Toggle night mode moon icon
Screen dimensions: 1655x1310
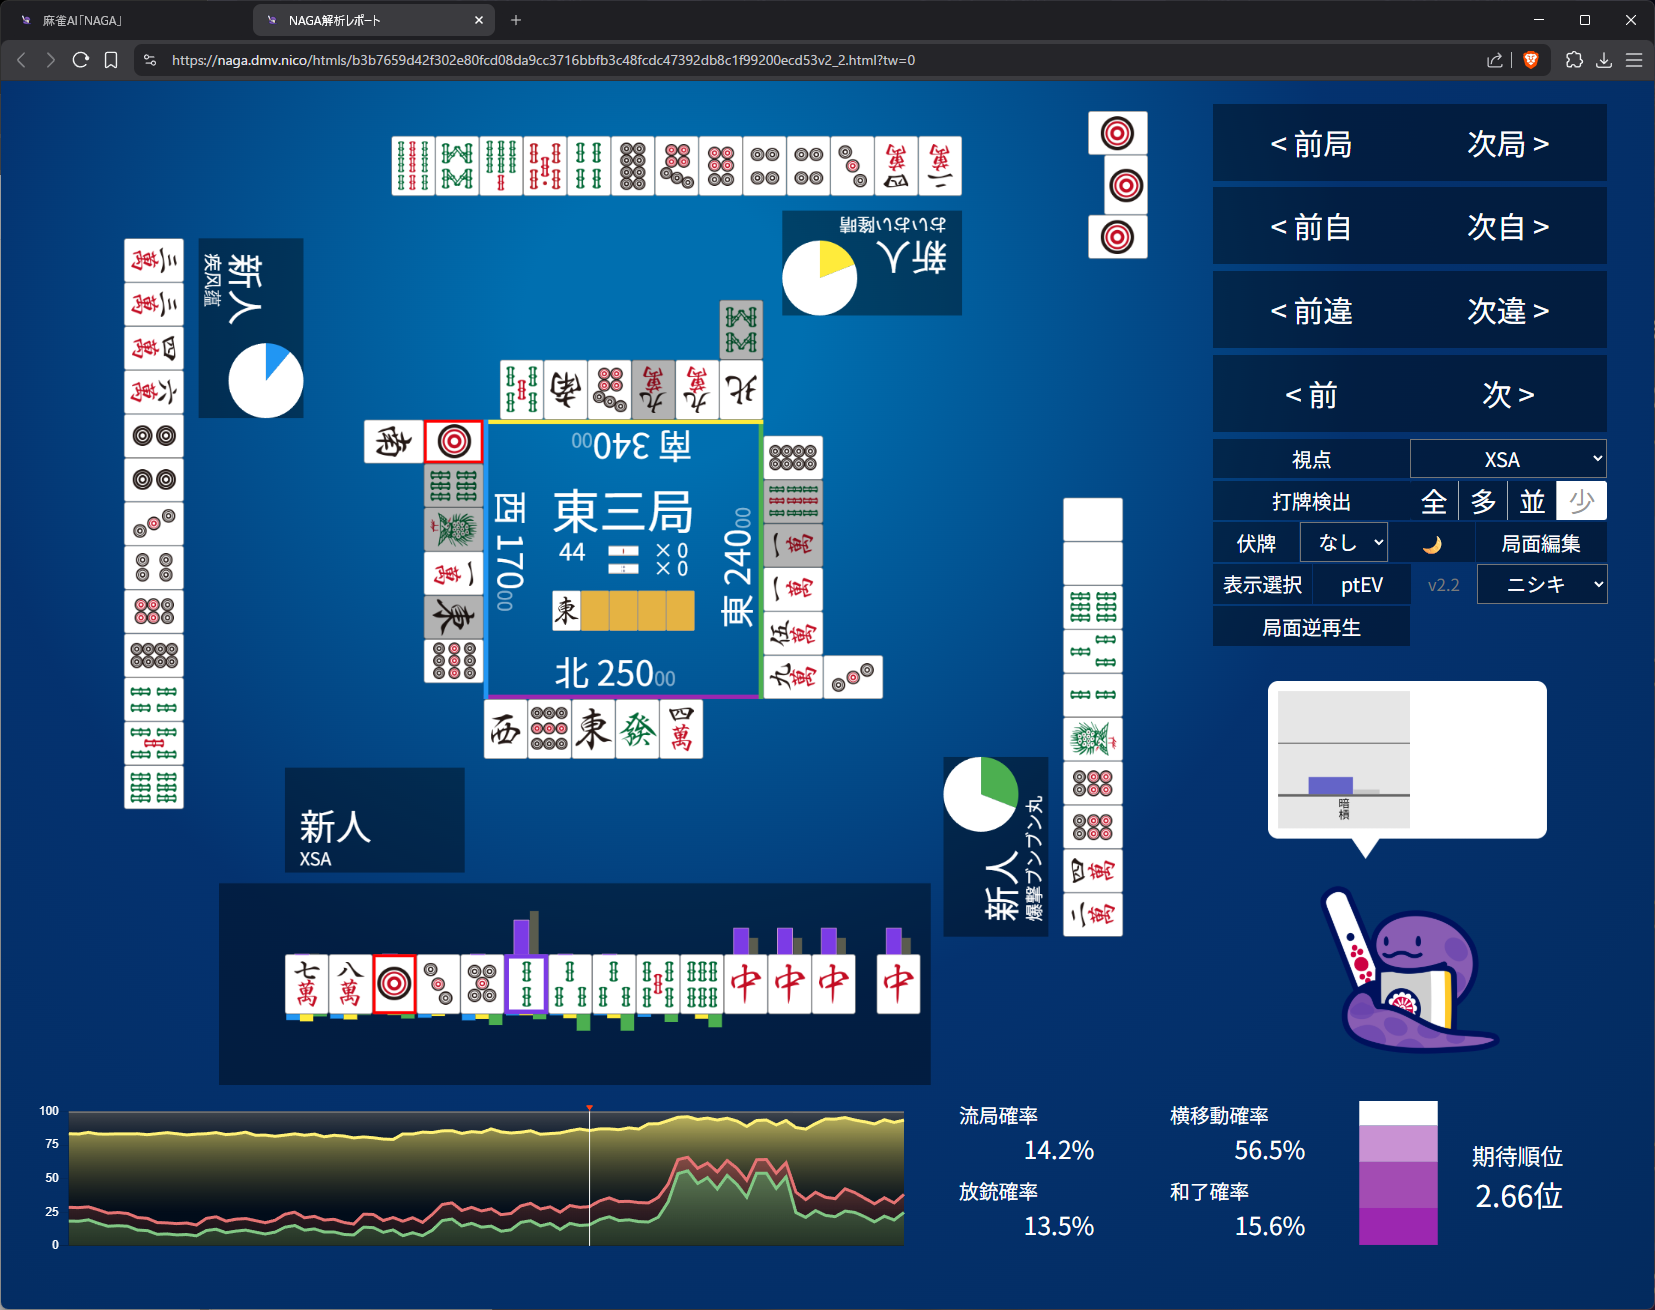(x=1432, y=544)
